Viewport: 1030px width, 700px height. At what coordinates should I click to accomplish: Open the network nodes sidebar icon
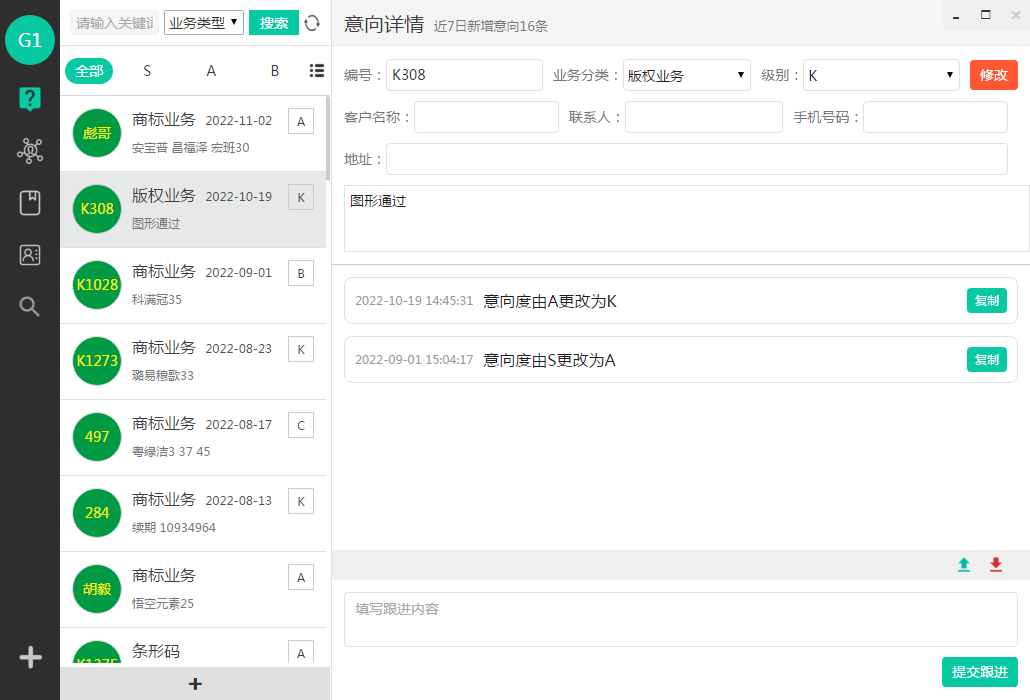pos(30,151)
